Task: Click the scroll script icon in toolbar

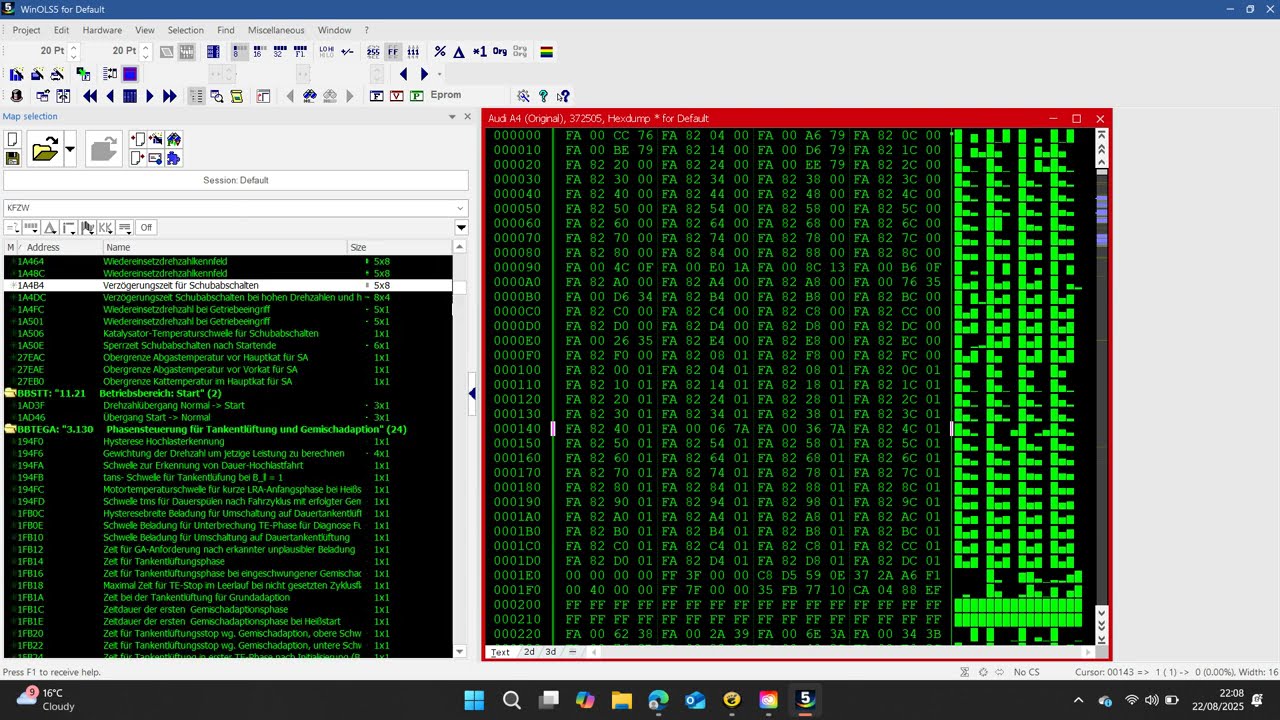Action: click(x=236, y=96)
